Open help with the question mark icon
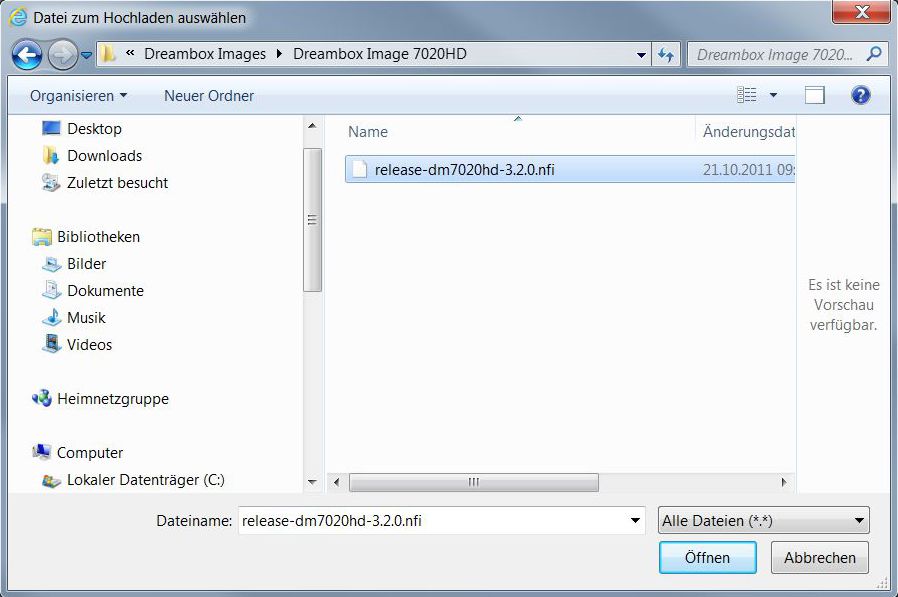 coord(860,95)
